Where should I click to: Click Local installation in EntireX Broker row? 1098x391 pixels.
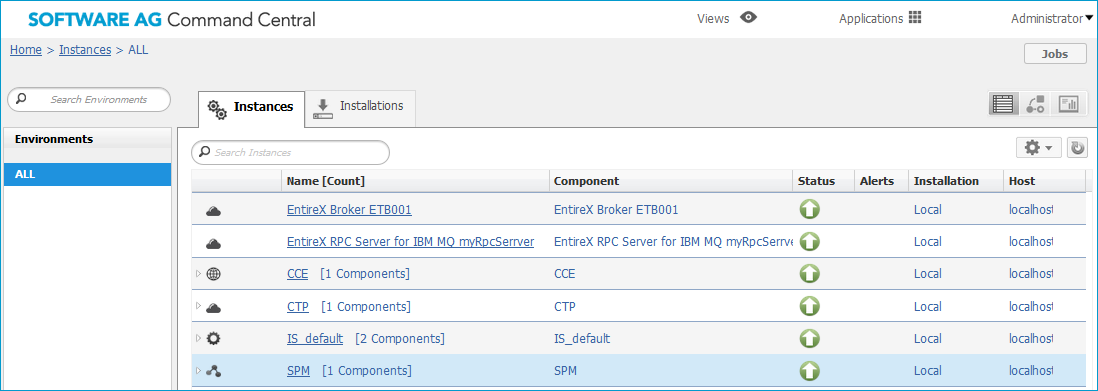(927, 210)
